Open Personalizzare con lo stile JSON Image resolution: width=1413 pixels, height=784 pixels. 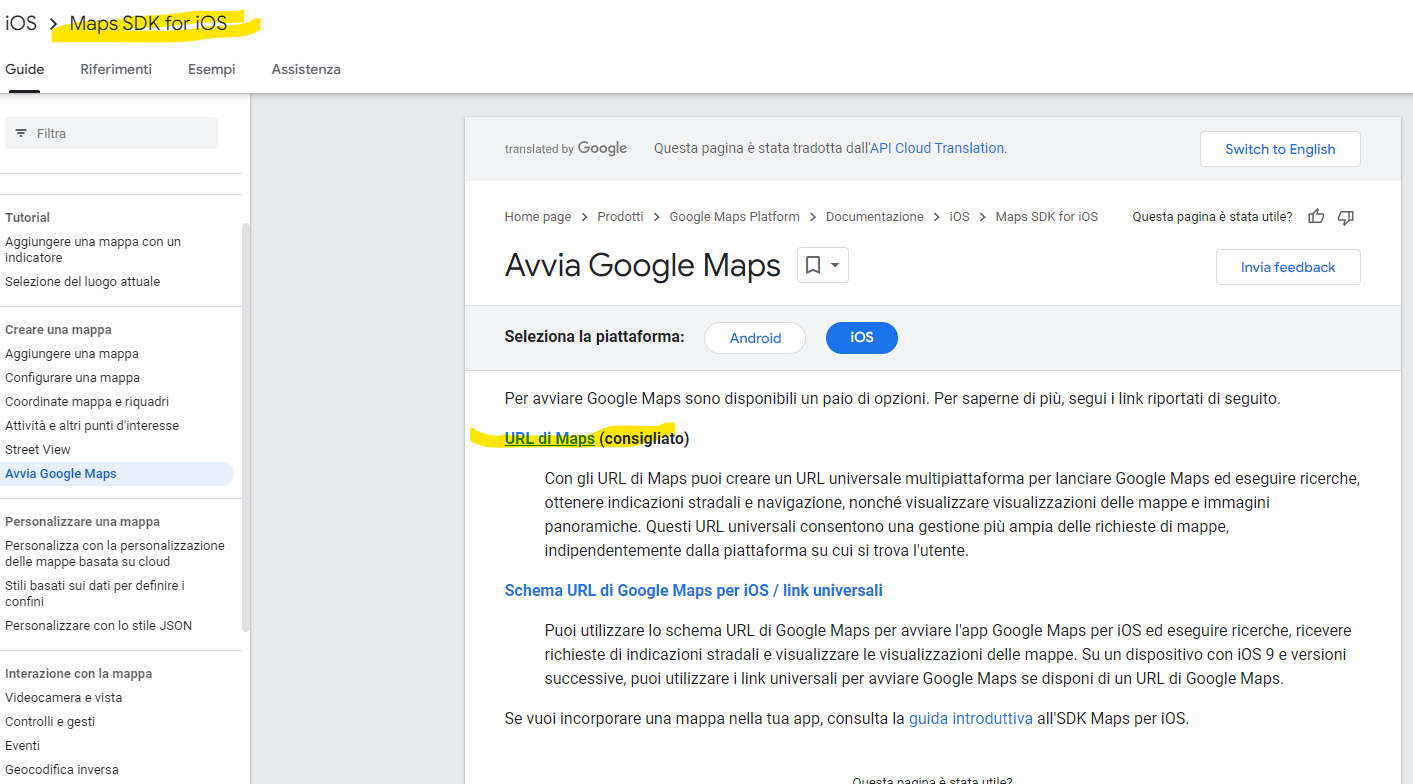pyautogui.click(x=98, y=626)
